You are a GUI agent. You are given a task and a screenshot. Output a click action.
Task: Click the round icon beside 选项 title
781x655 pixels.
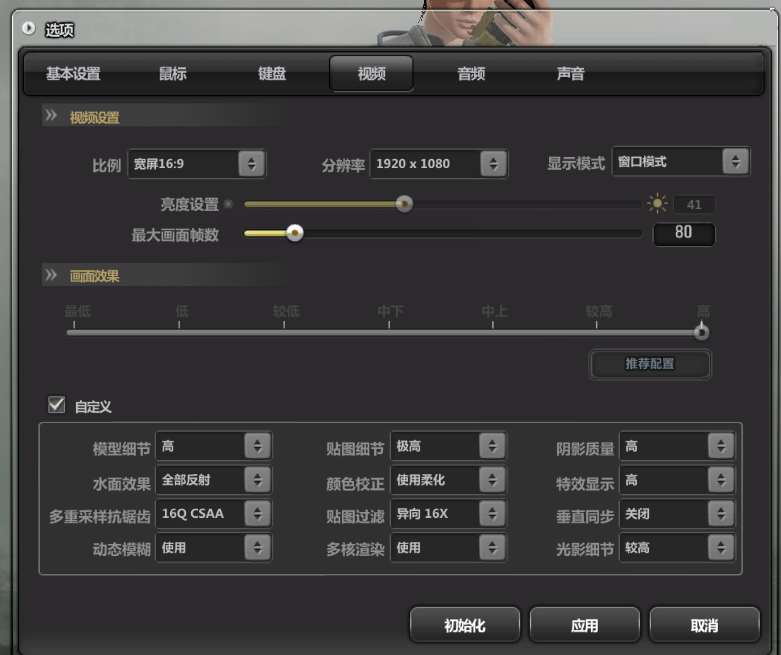[28, 30]
